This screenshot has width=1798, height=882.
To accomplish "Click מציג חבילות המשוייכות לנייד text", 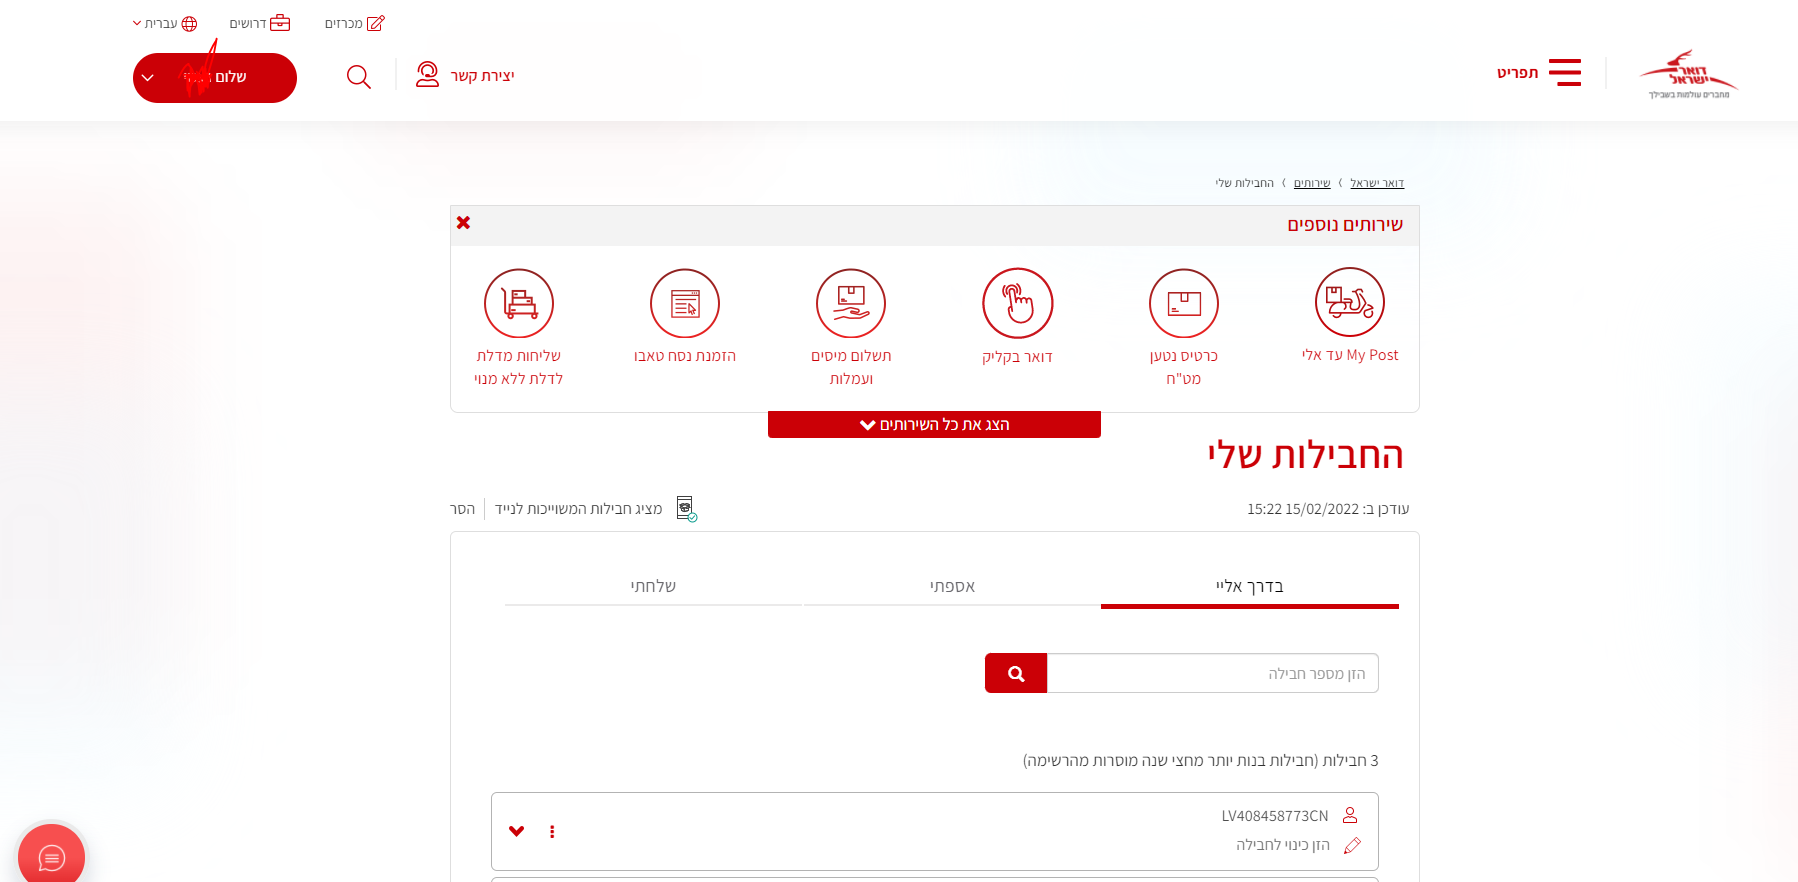I will coord(579,509).
